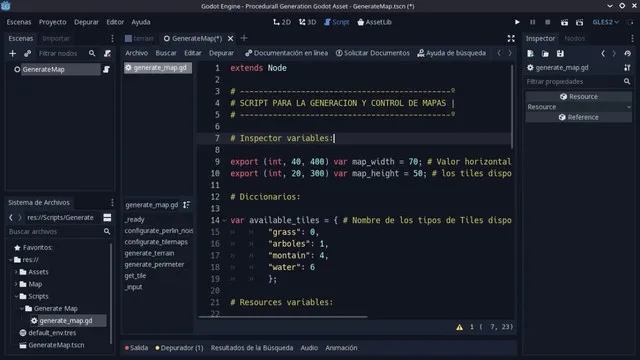The height and width of the screenshot is (360, 640).
Task: Toggle alphabetical sort of method list
Action: tap(186, 205)
